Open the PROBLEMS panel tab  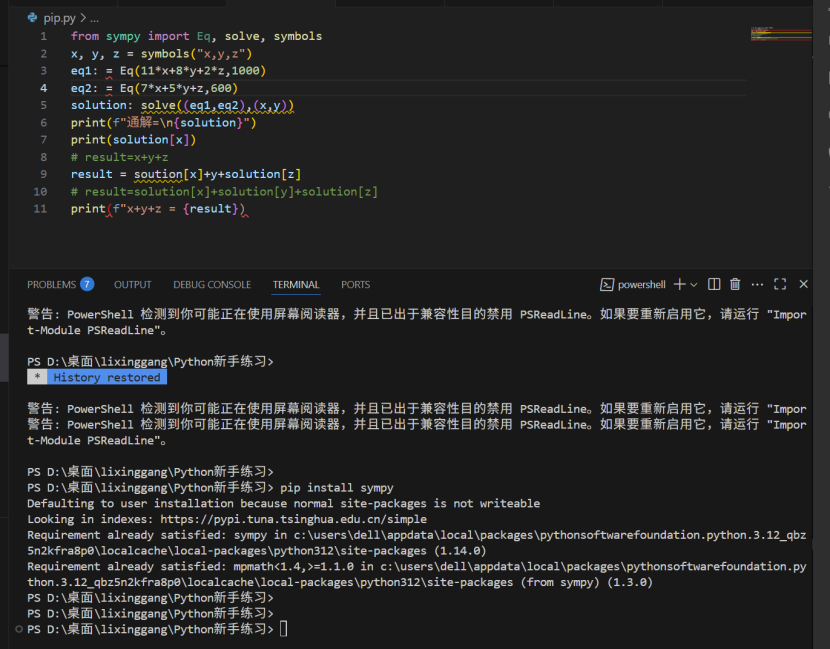coord(51,285)
